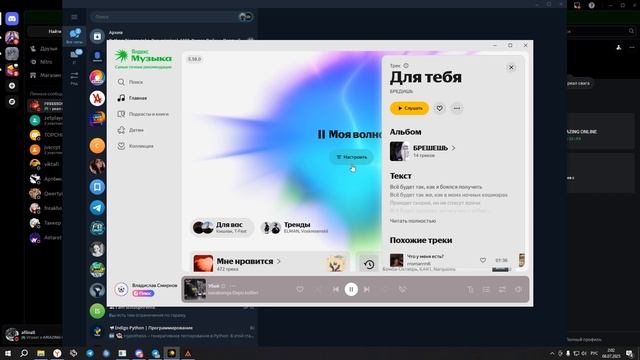Open the similar track Что у меня есть?

tap(425, 256)
